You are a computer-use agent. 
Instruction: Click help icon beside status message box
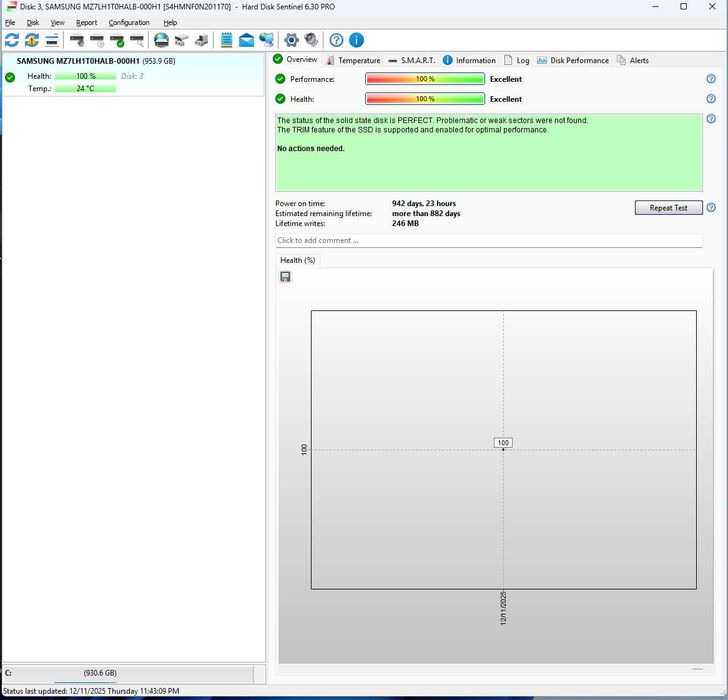pos(711,119)
